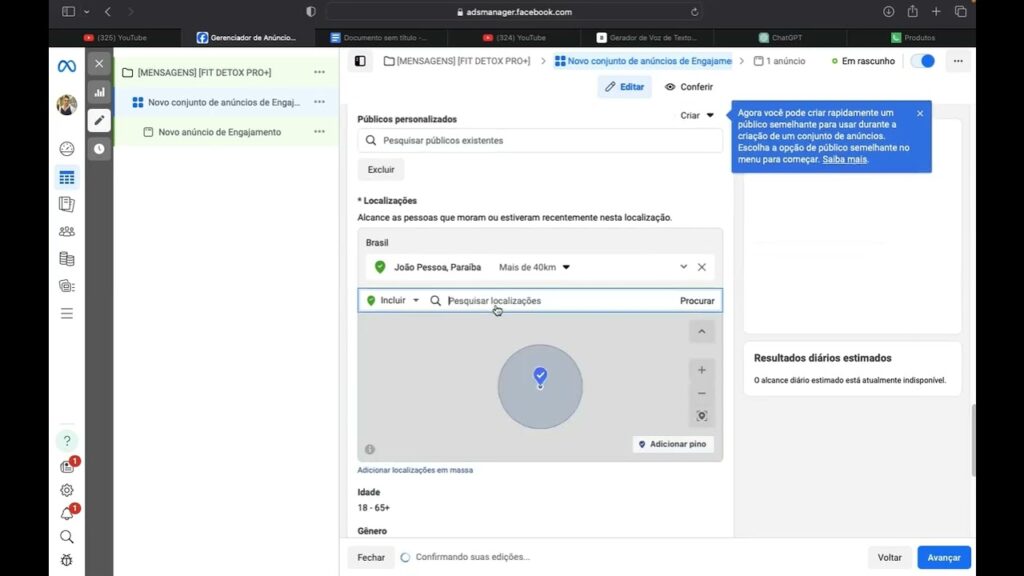Click the Meta logo icon
Screen dimensions: 1024x576
point(66,66)
